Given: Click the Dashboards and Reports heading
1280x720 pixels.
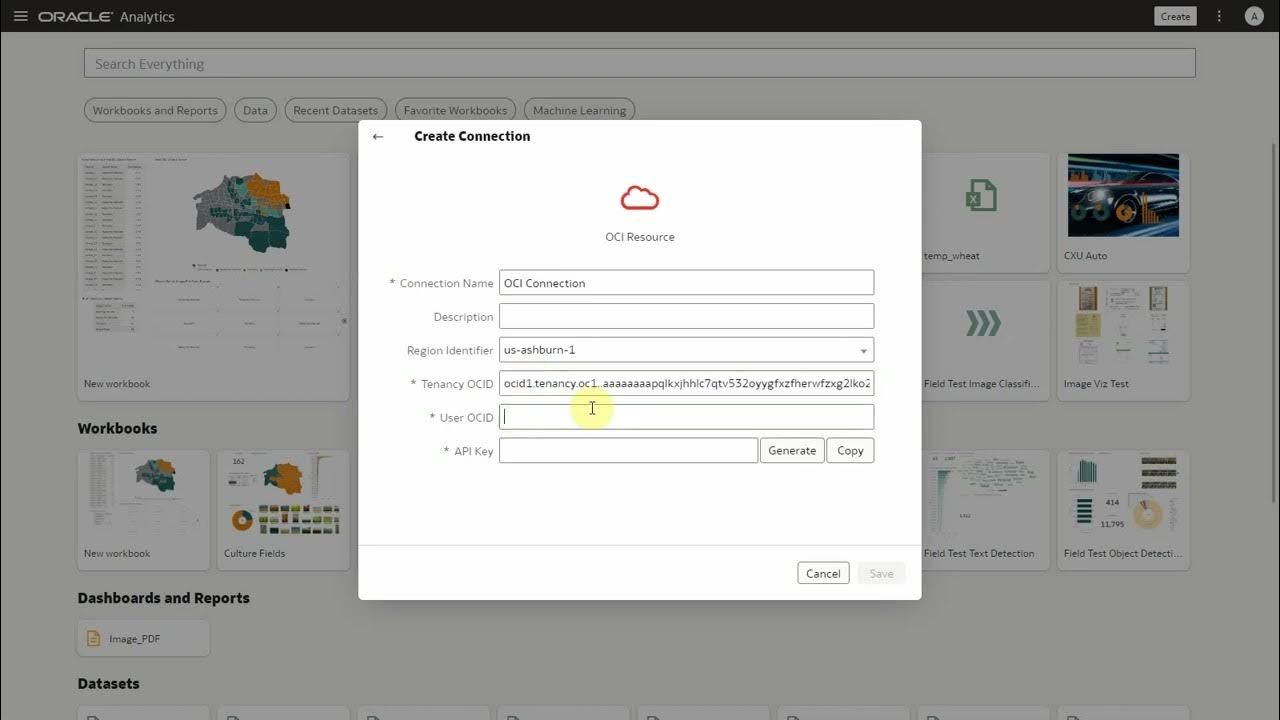Looking at the screenshot, I should click(163, 598).
